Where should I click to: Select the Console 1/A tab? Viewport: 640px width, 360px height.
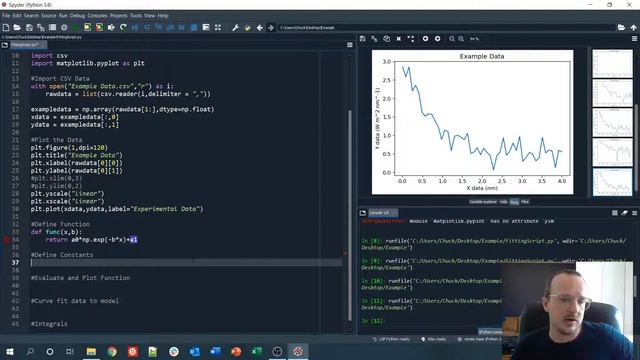pos(383,213)
